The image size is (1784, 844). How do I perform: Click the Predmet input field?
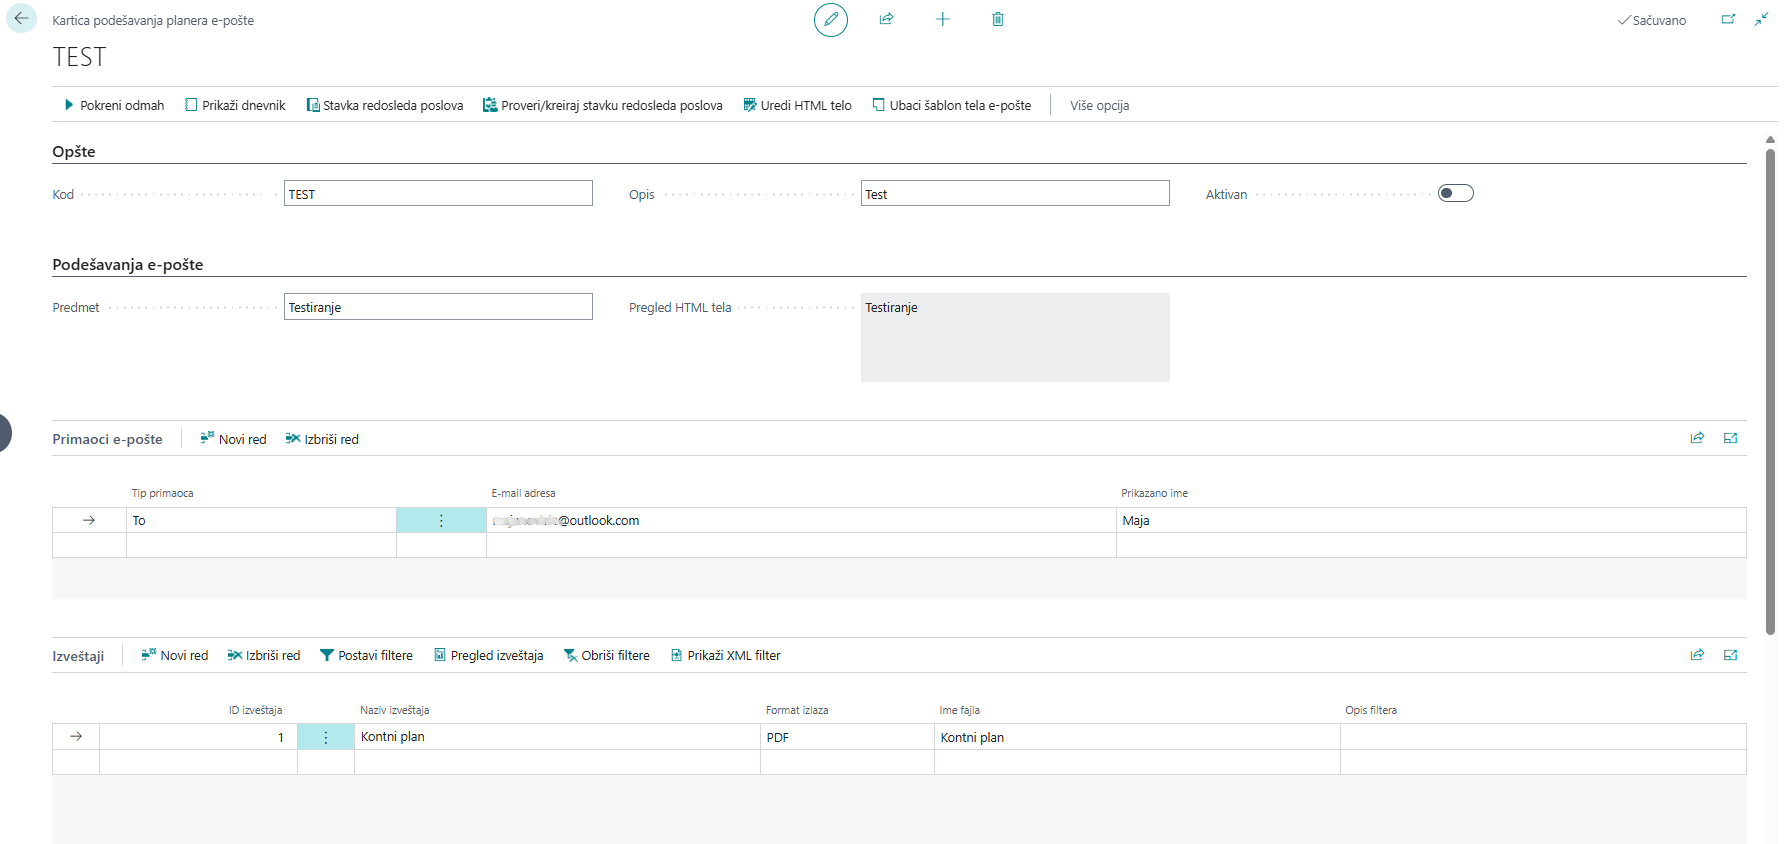pos(438,306)
